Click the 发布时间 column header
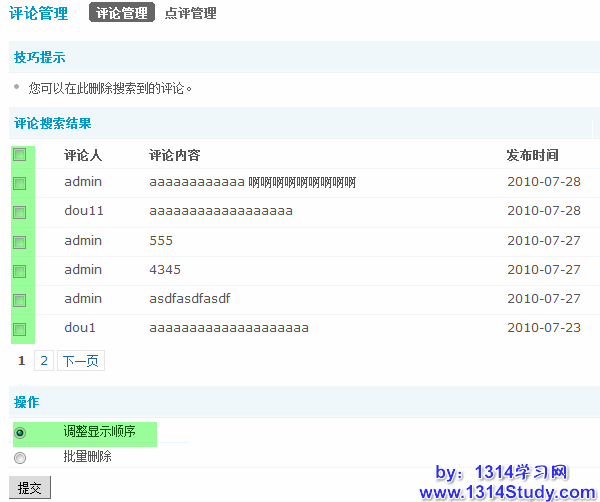 coord(532,155)
